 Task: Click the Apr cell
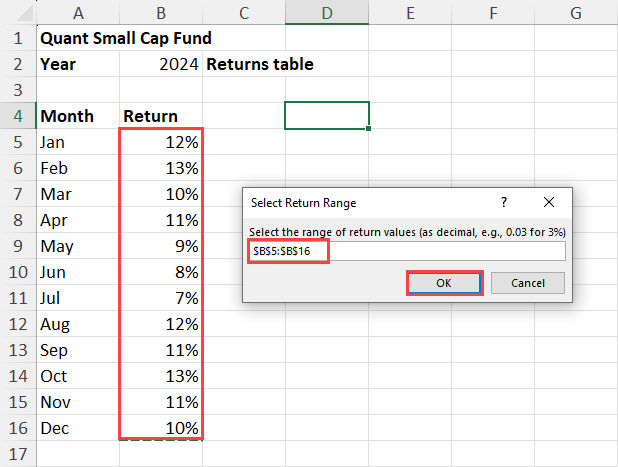78,220
